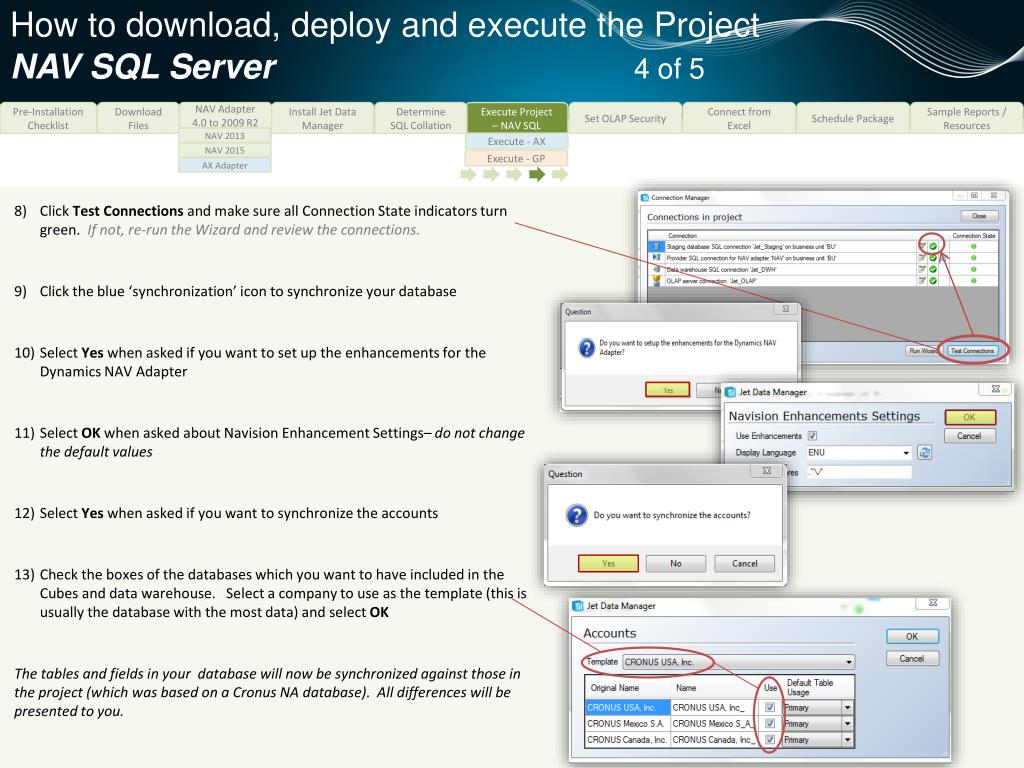Open Download Files tab

(138, 118)
